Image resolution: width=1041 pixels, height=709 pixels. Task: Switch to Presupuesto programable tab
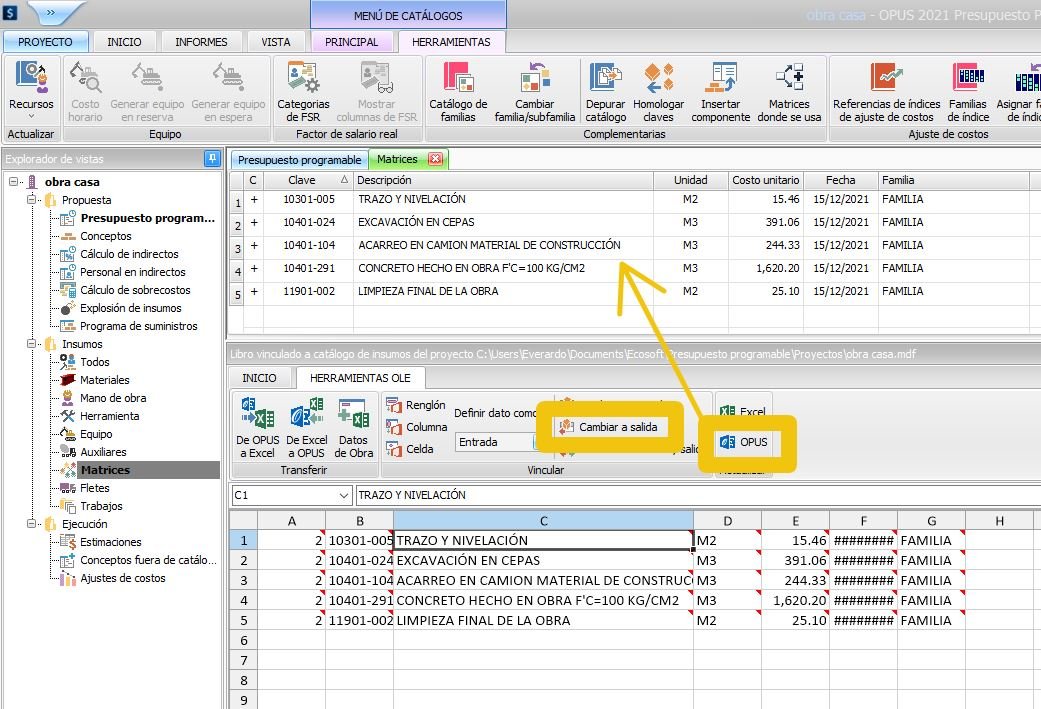(x=299, y=160)
